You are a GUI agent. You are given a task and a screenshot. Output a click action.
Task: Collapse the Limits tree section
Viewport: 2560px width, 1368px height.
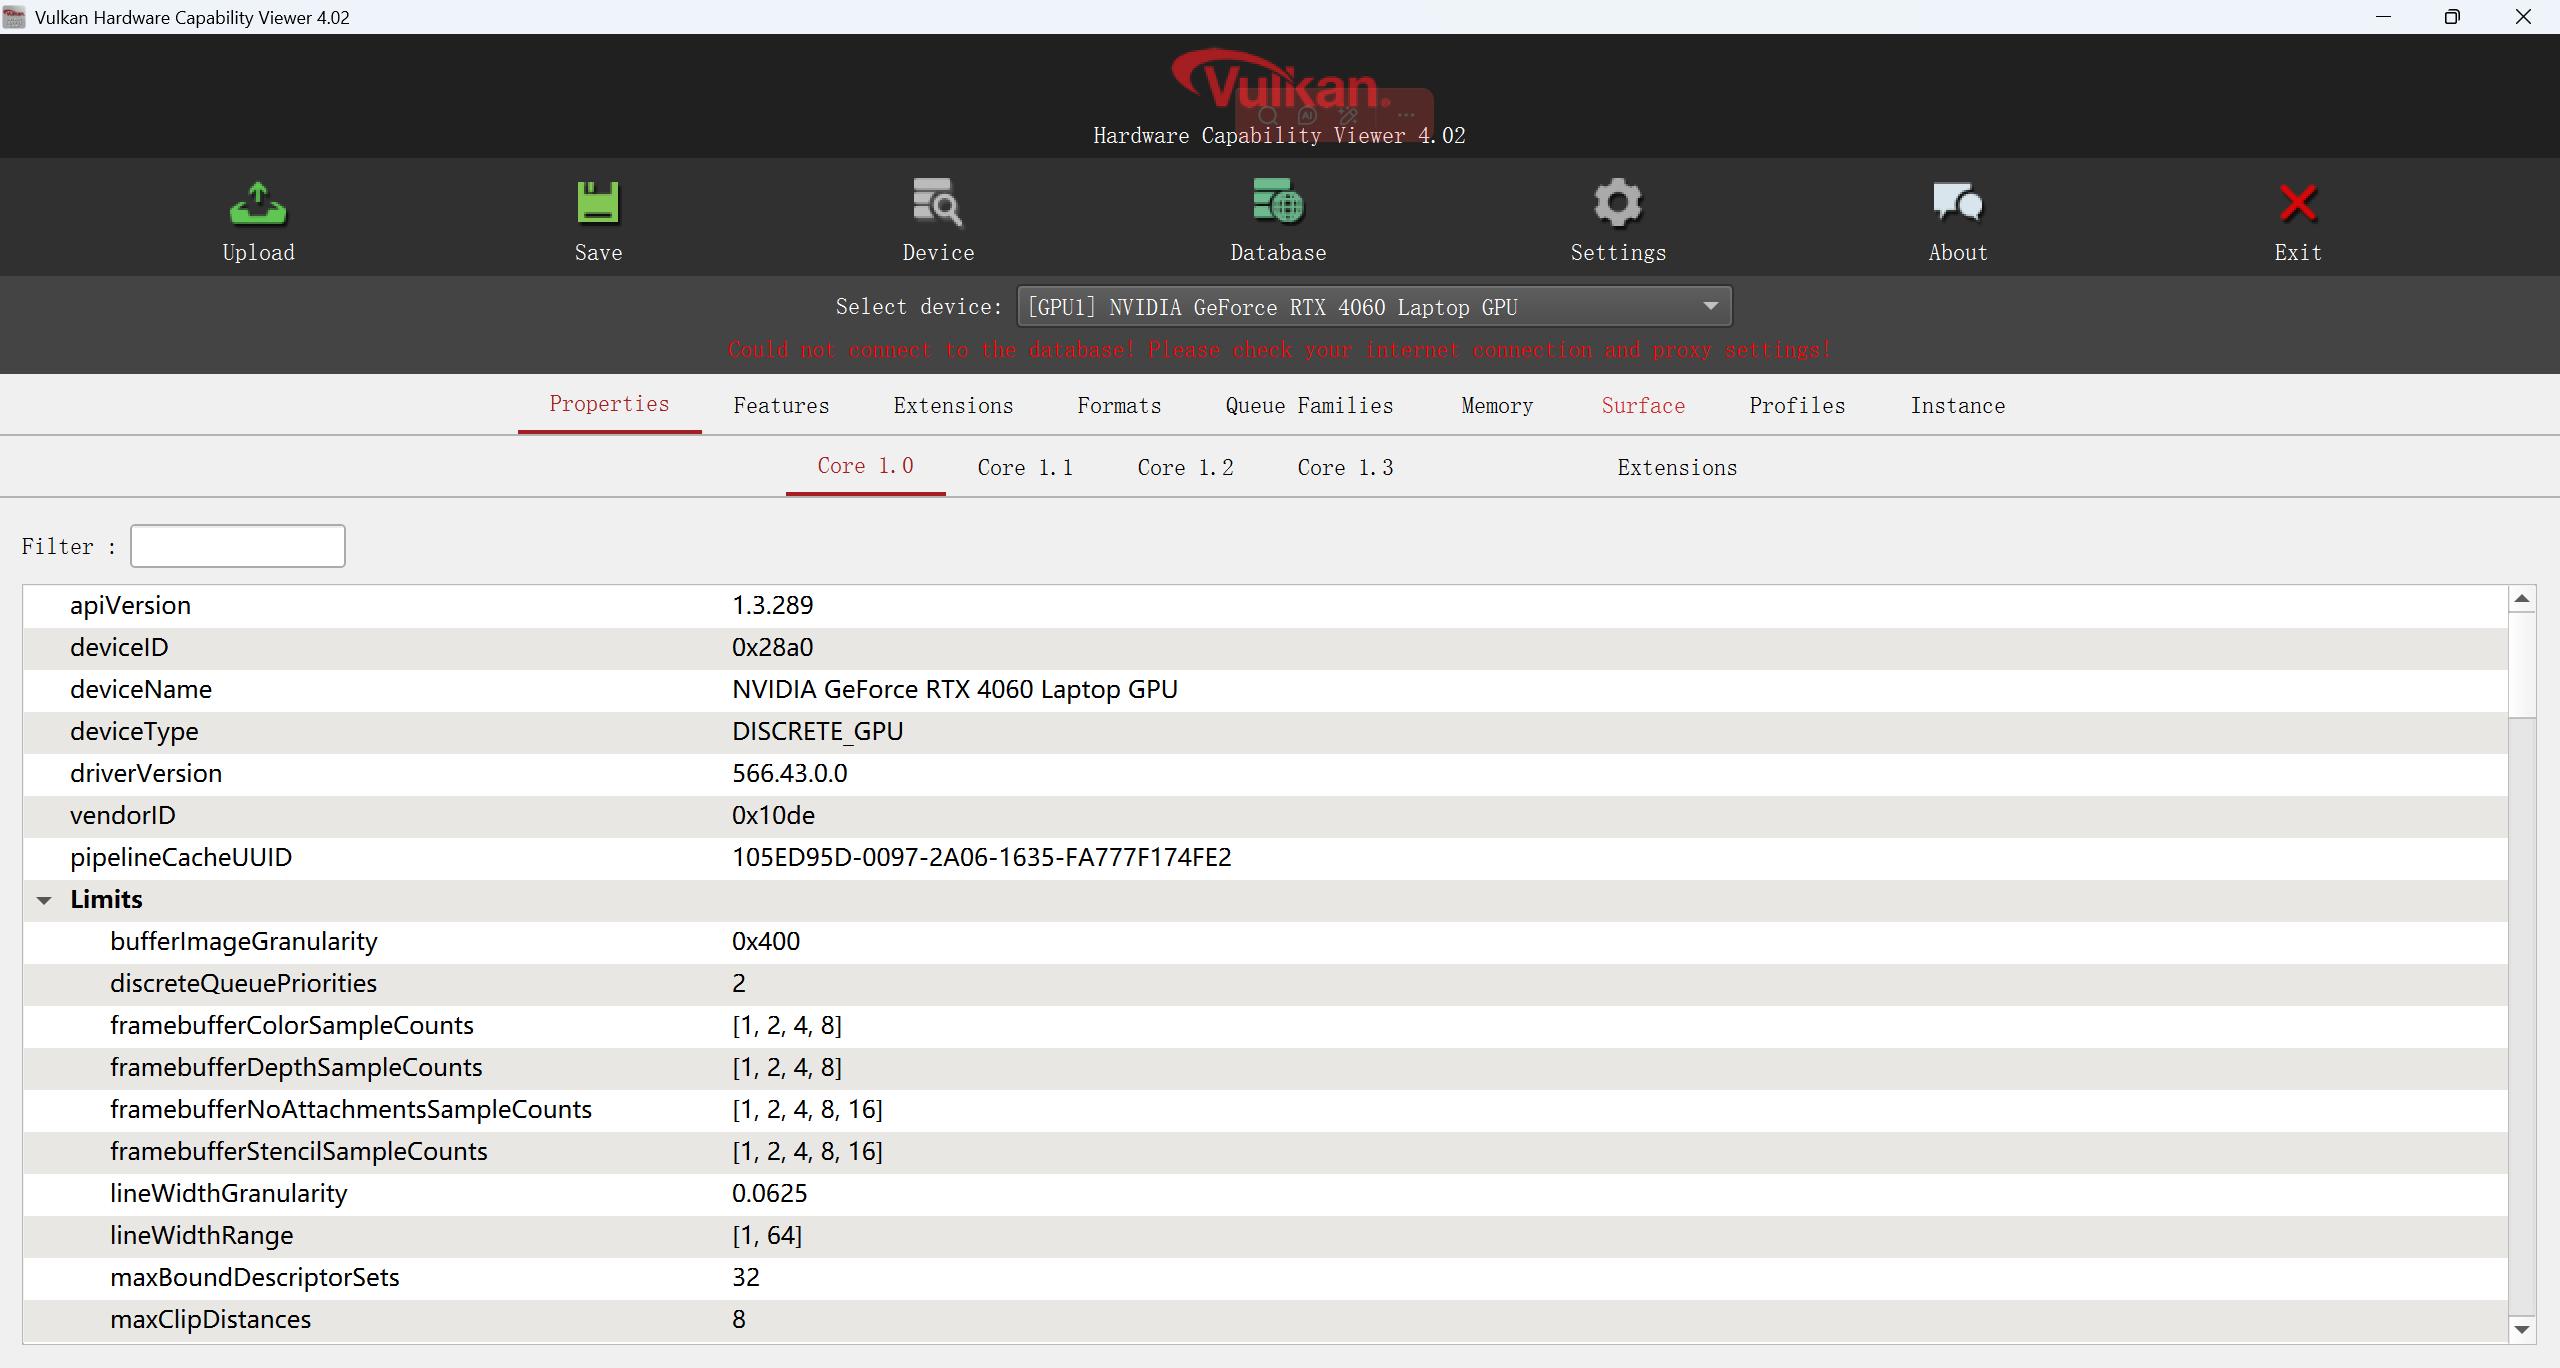(x=44, y=900)
